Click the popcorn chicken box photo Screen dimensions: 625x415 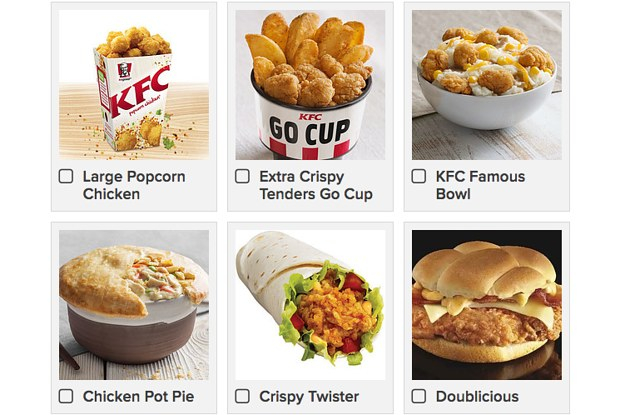134,85
